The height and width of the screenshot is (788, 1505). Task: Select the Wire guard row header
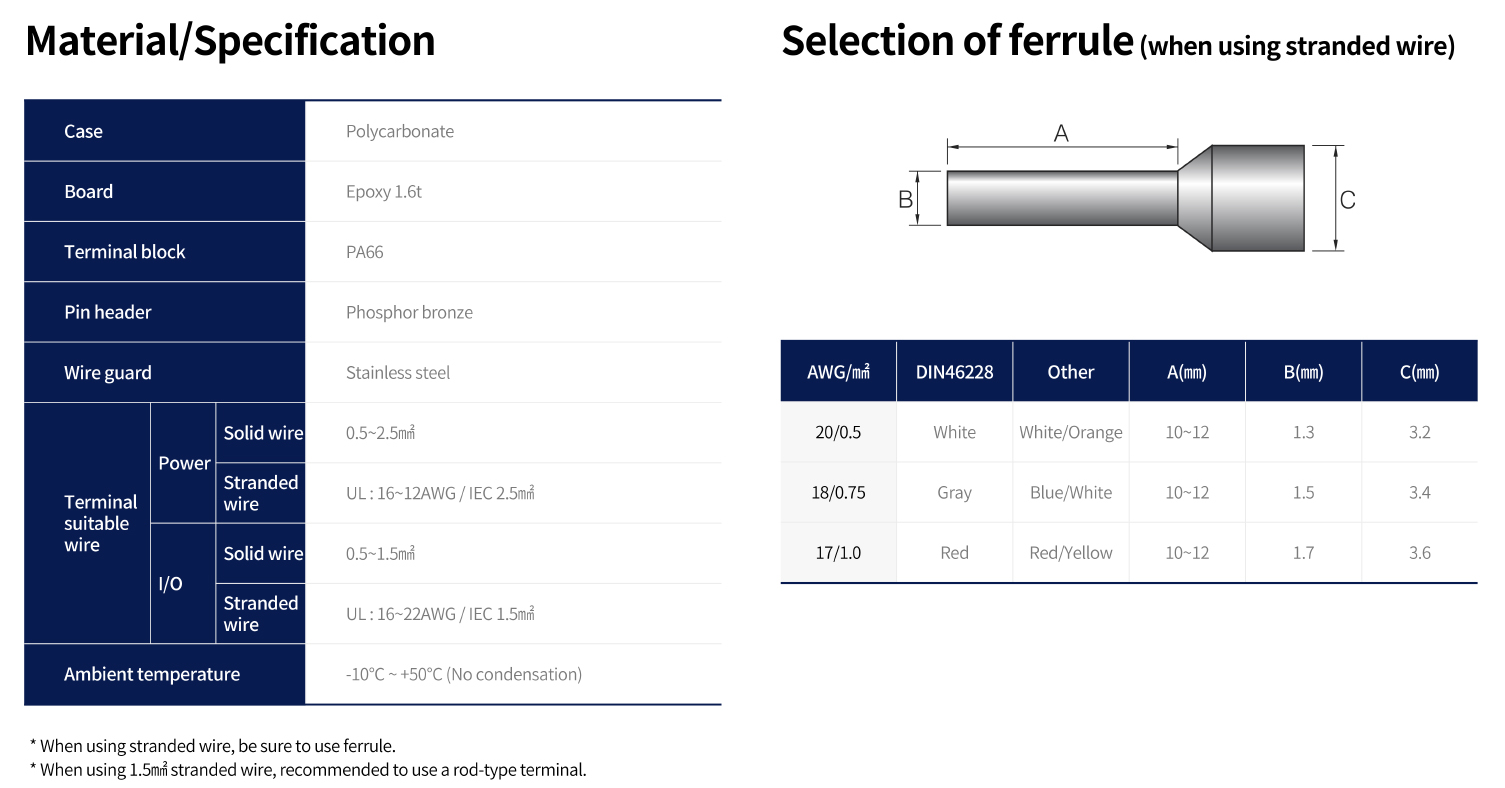tap(164, 372)
